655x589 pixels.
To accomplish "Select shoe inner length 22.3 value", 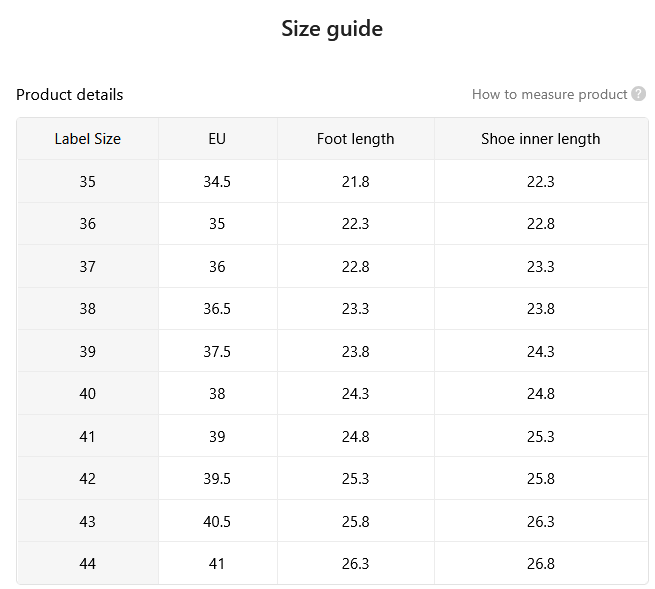I will (x=541, y=182).
